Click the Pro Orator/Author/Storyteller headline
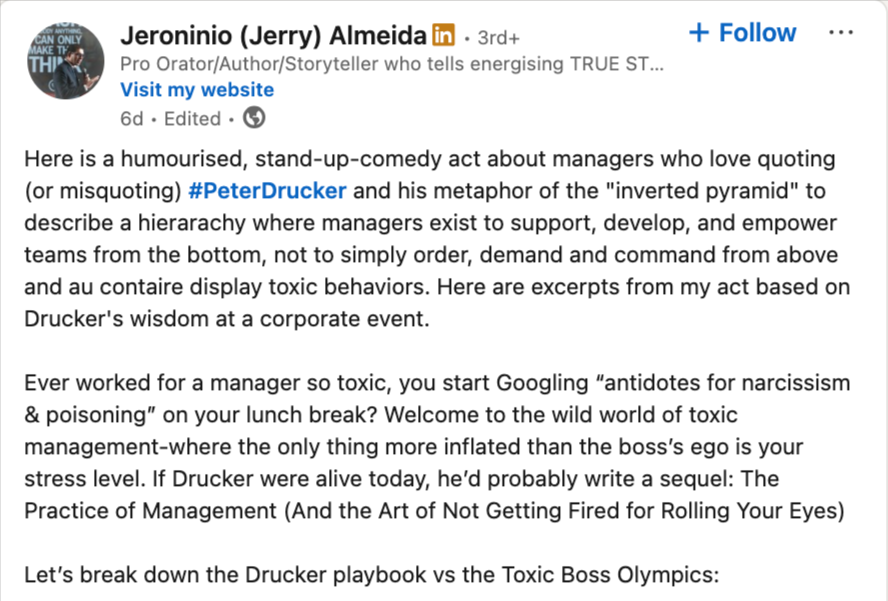Screen dimensions: 888x601 [x=392, y=64]
